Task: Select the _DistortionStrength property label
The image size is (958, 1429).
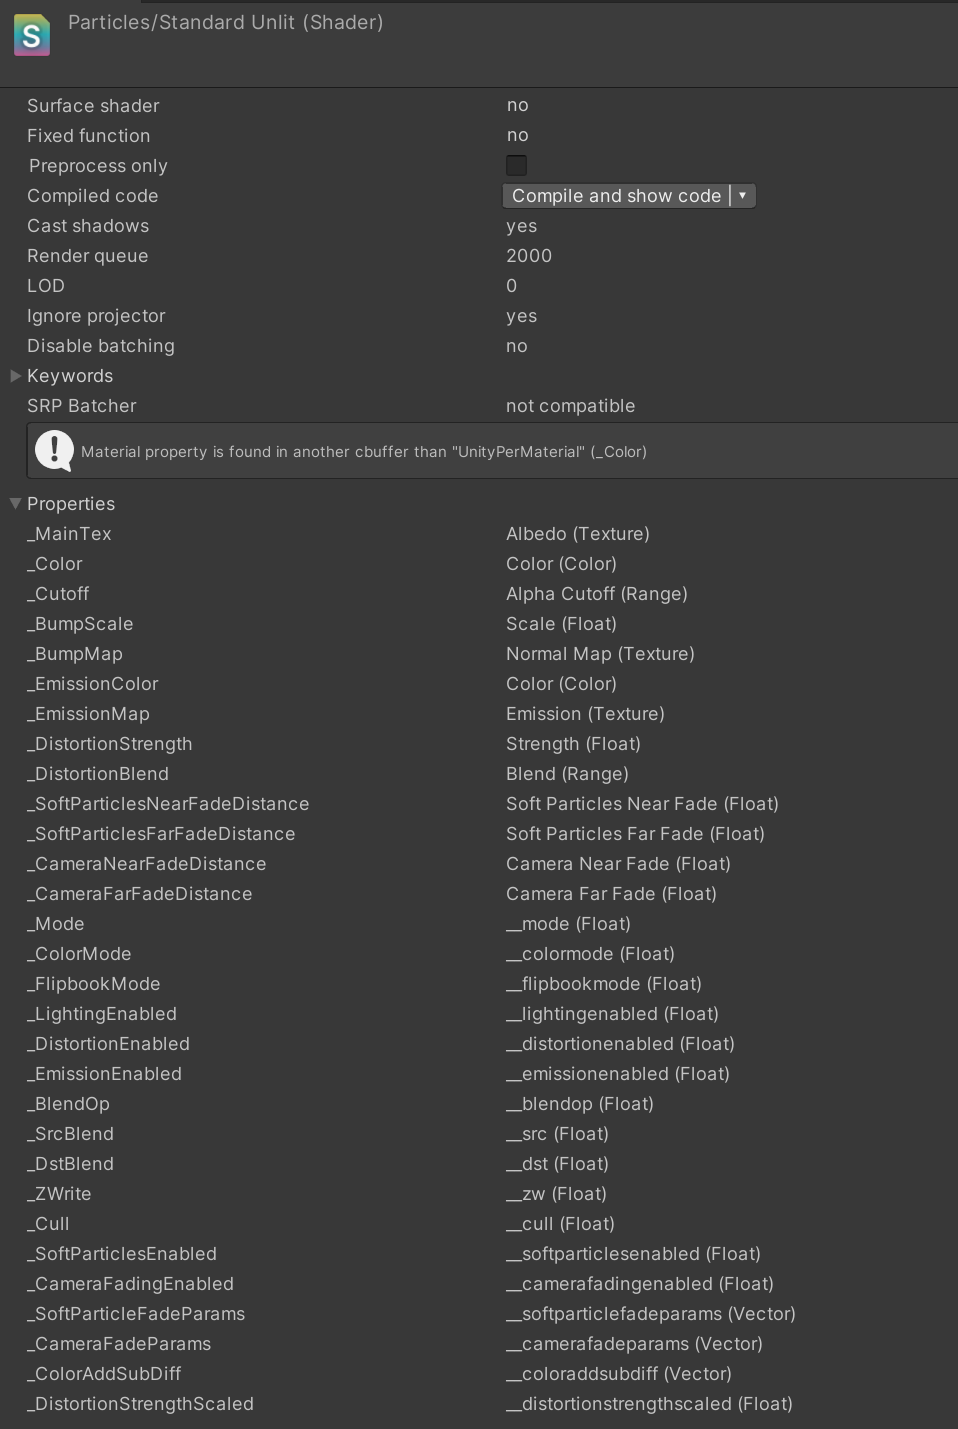Action: tap(110, 744)
